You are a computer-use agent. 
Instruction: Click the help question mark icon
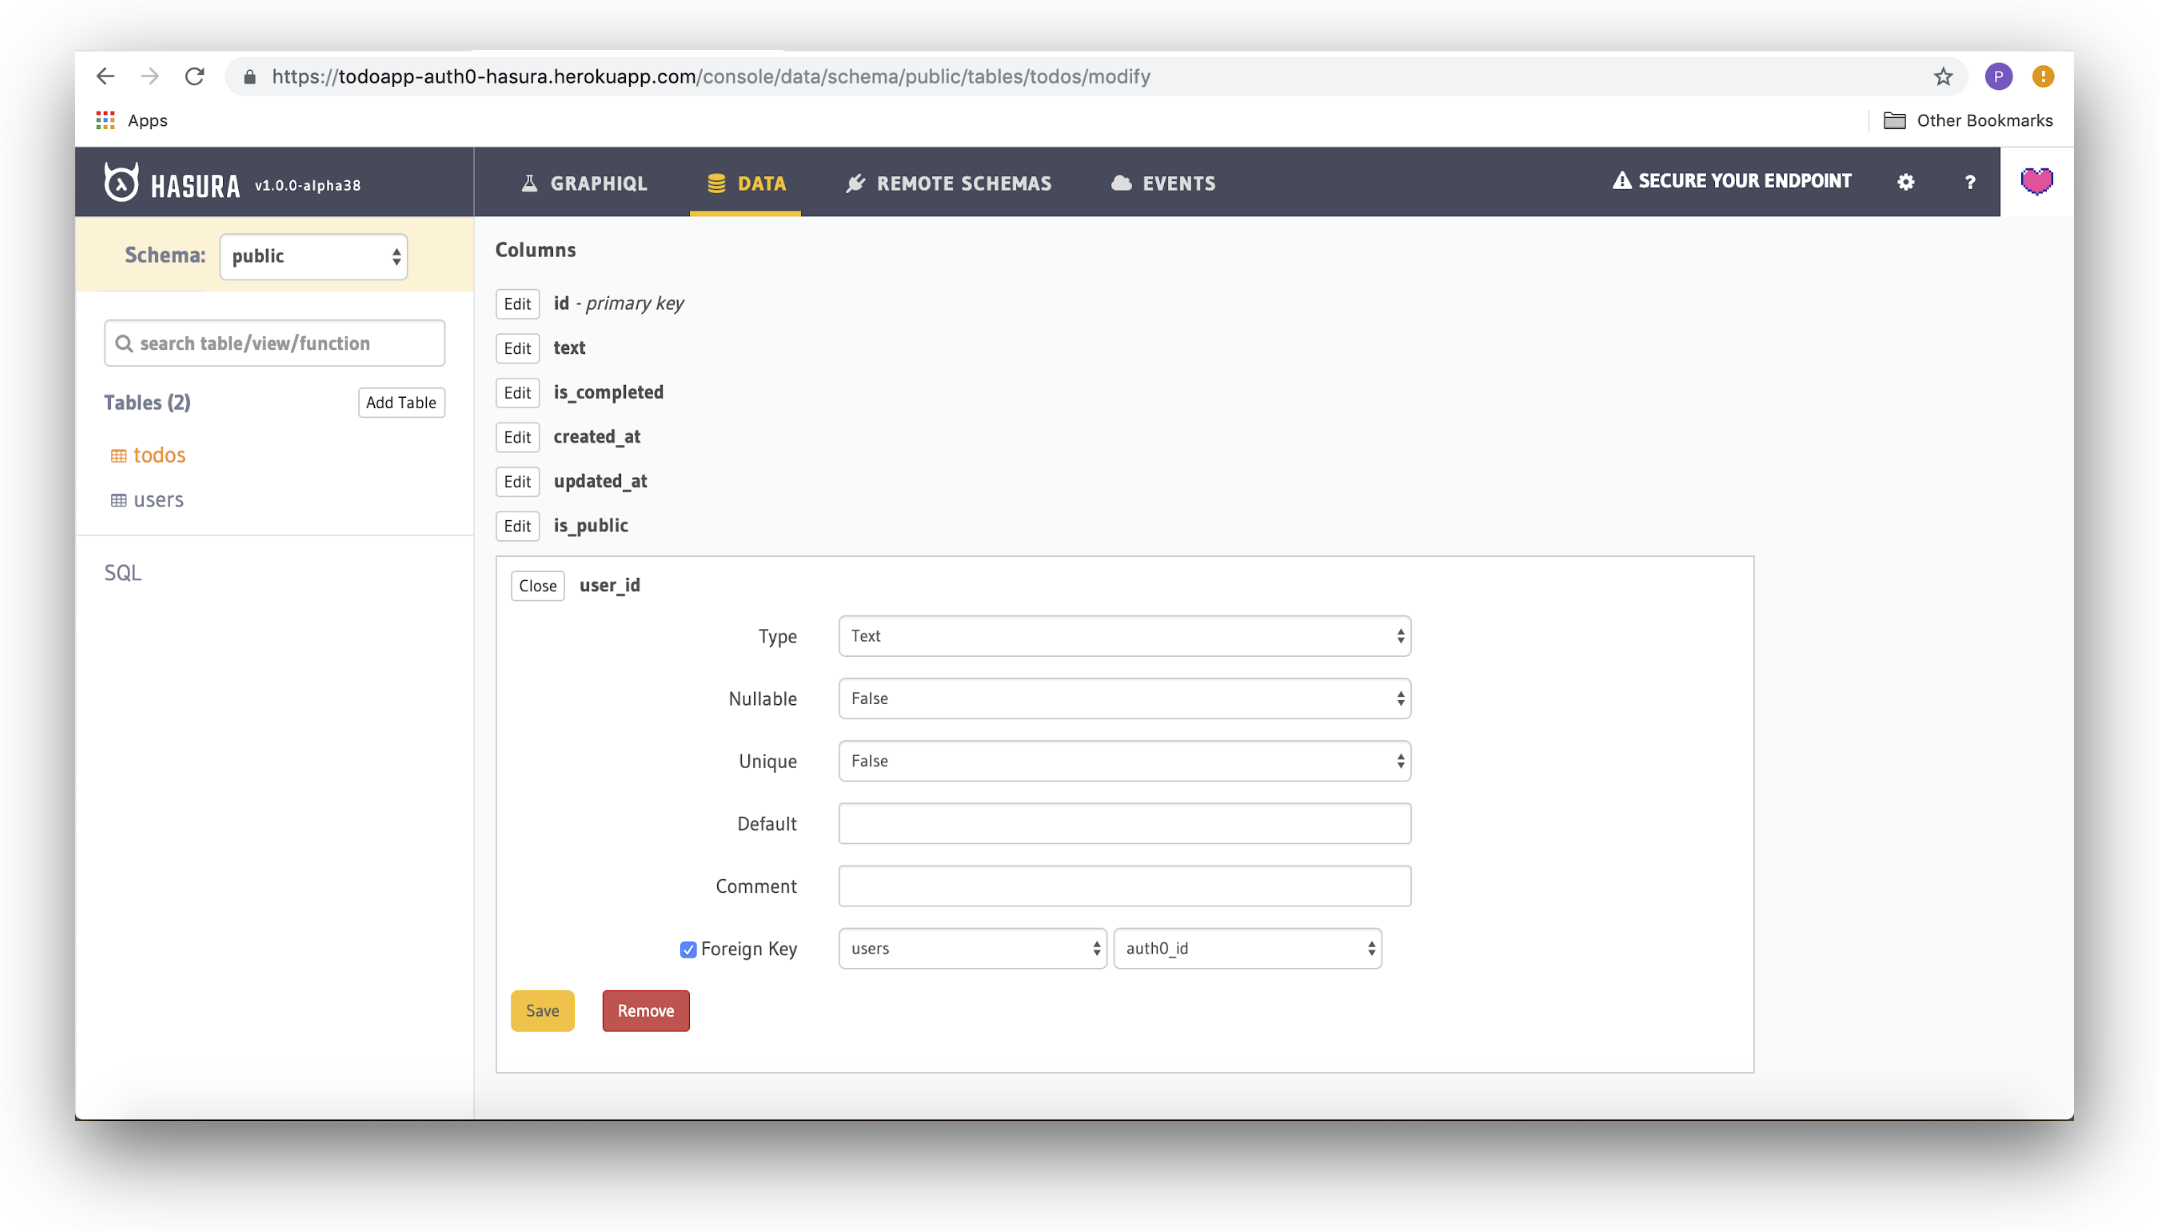pyautogui.click(x=1969, y=181)
